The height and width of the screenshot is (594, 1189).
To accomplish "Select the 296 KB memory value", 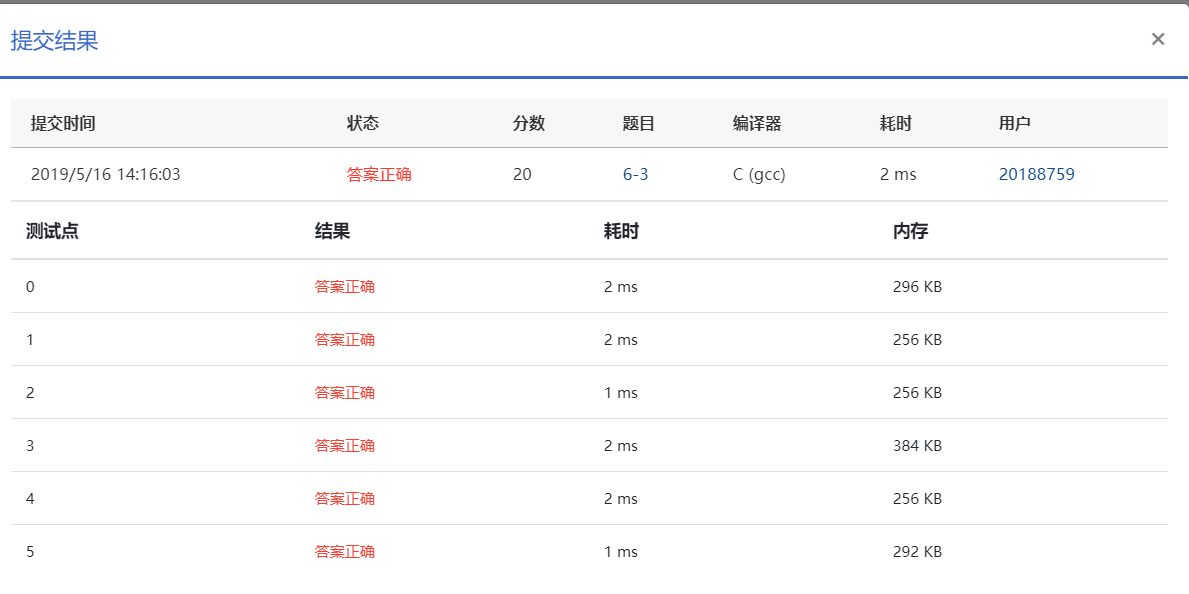I will 918,287.
